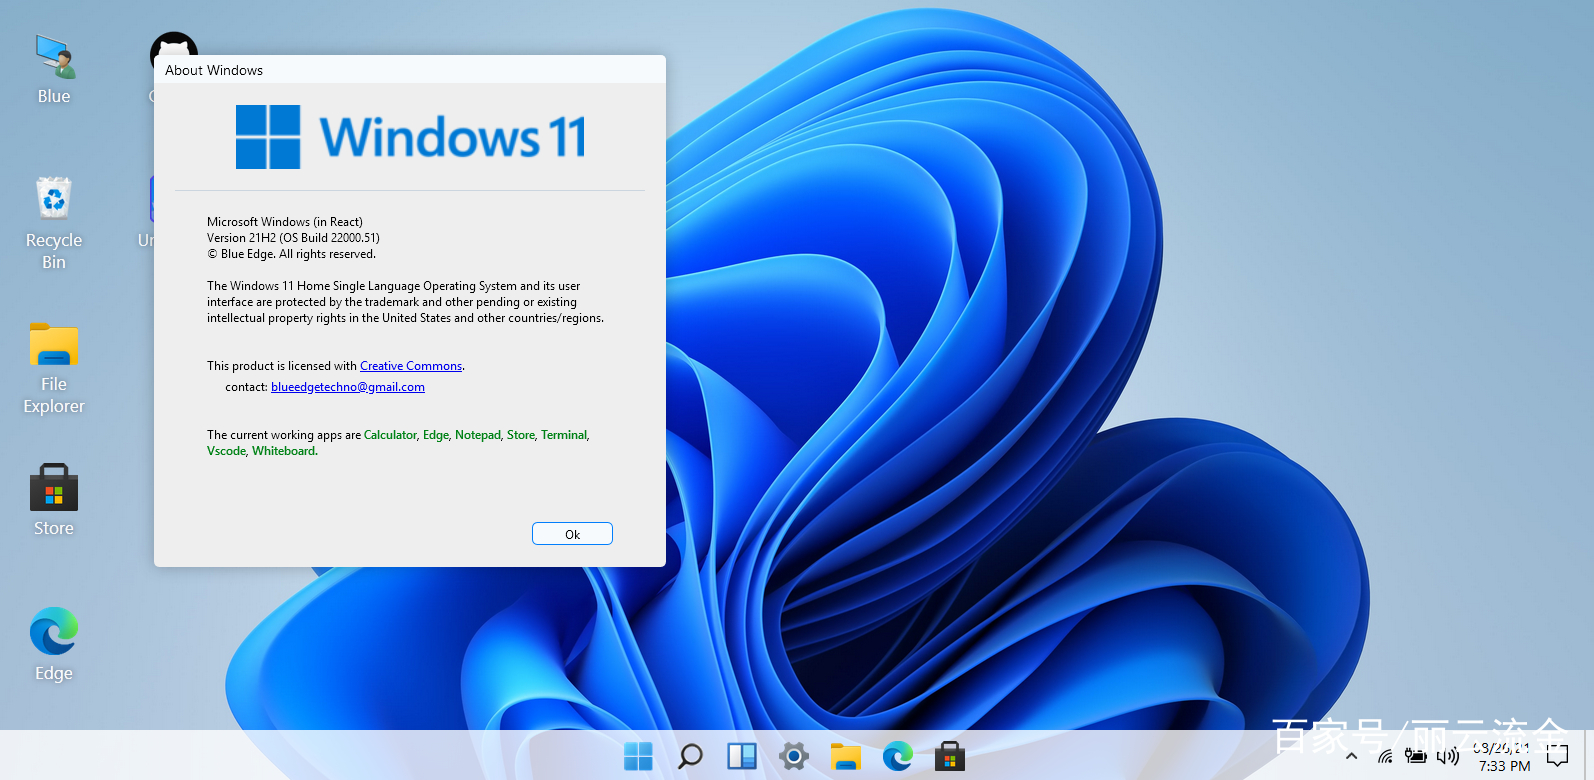The width and height of the screenshot is (1594, 780).
Task: Open Search from the taskbar
Action: click(690, 757)
